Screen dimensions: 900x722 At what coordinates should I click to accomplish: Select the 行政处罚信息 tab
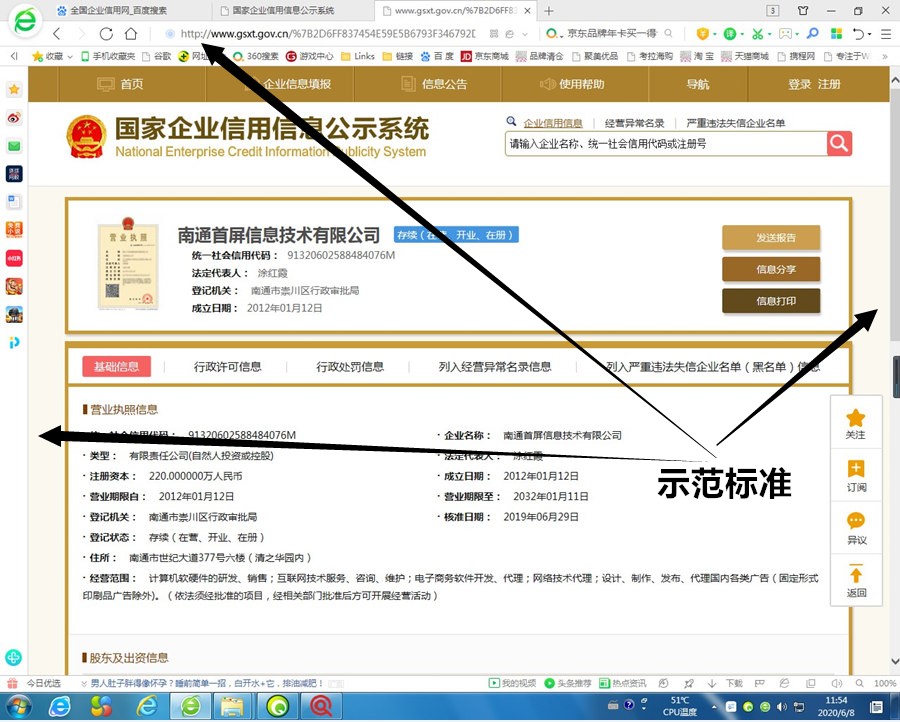pos(350,366)
